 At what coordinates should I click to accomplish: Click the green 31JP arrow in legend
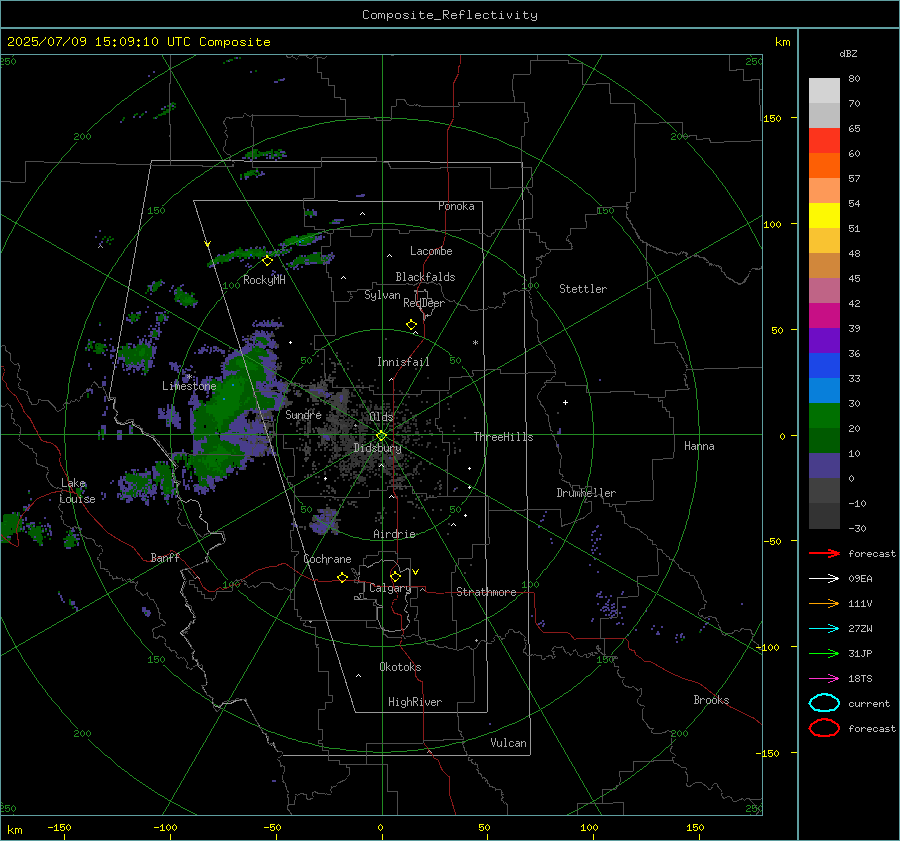pos(824,653)
